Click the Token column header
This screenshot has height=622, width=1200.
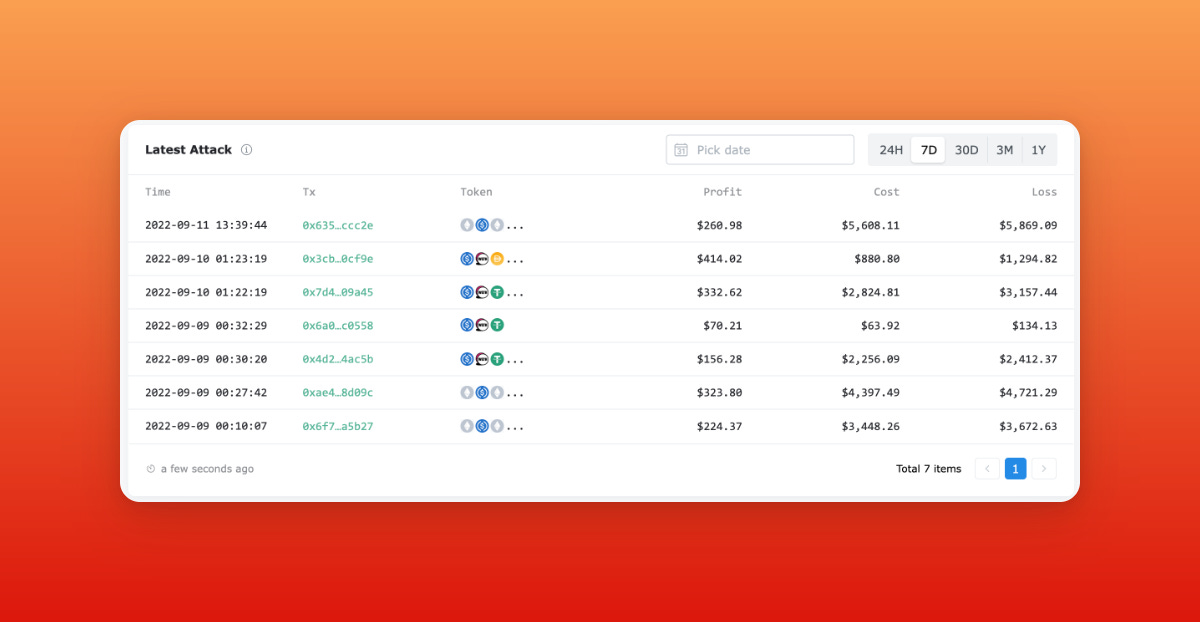476,192
